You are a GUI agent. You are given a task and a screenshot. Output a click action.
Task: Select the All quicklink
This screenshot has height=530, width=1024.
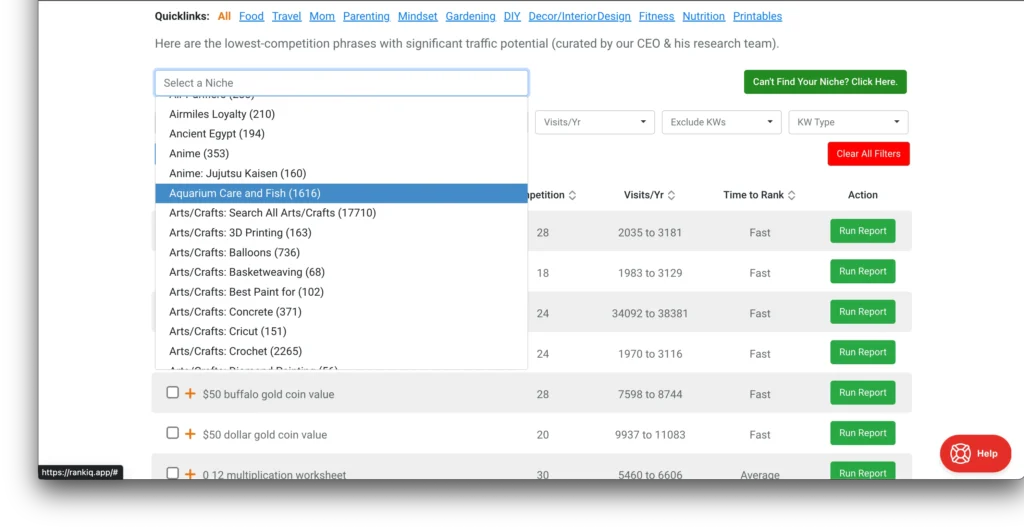pyautogui.click(x=224, y=16)
